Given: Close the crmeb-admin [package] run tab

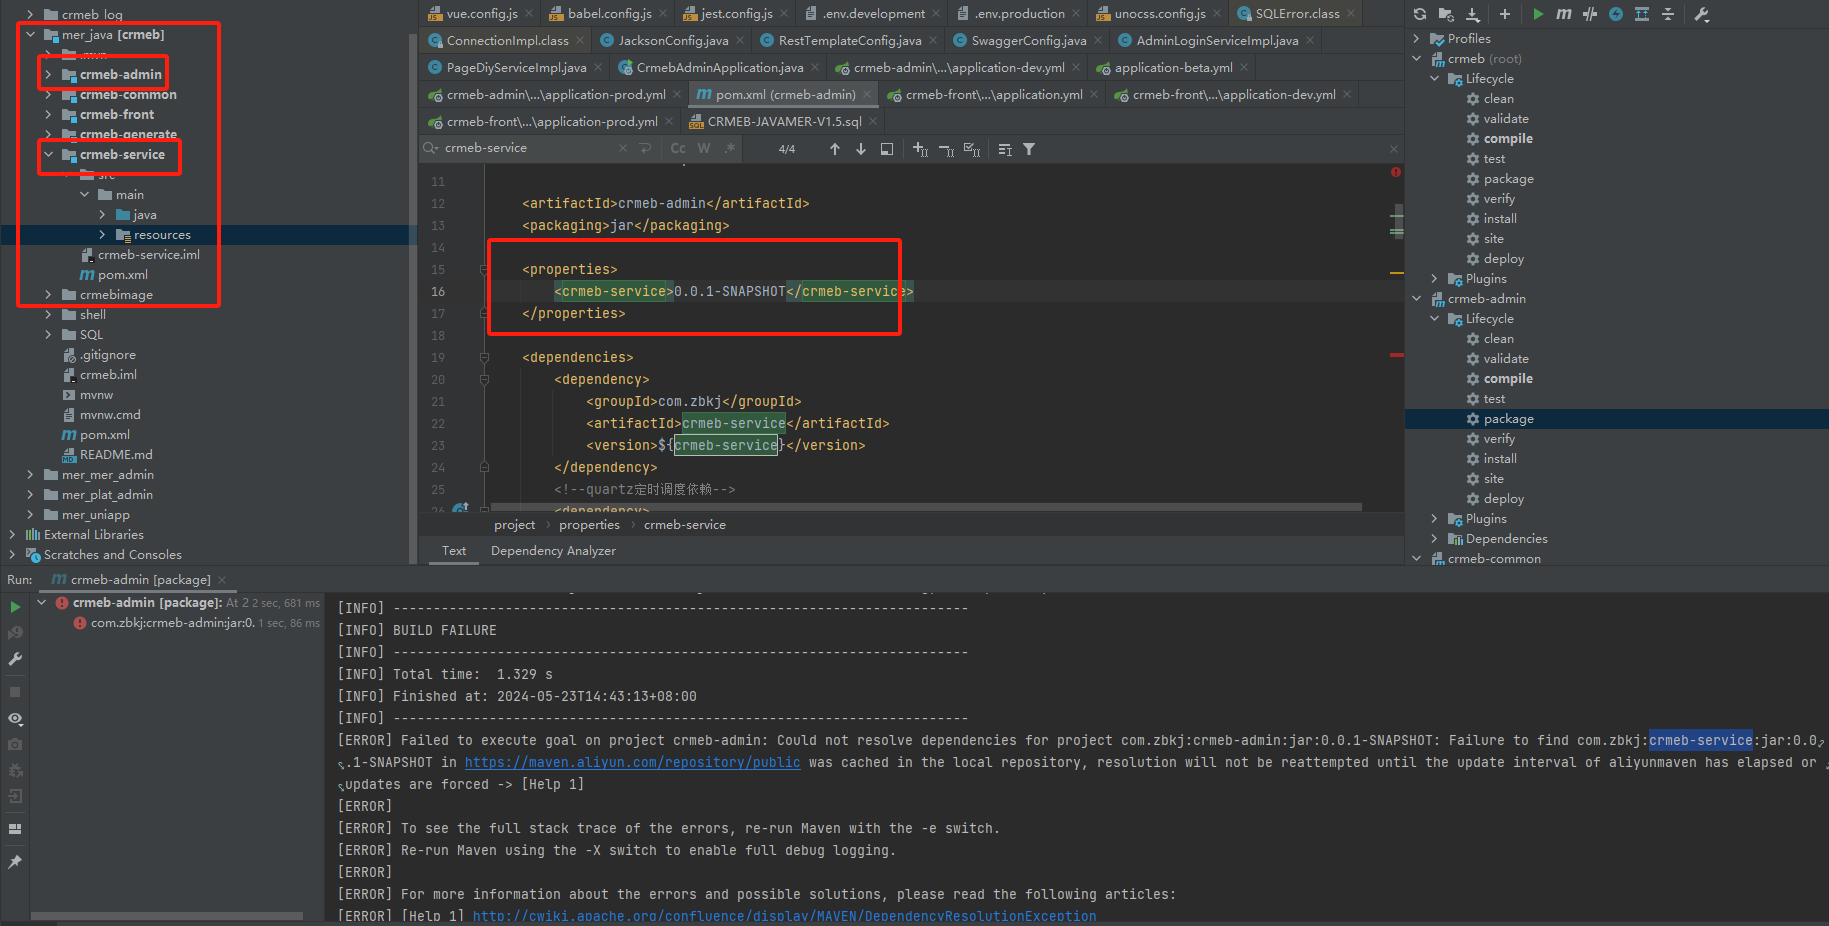Looking at the screenshot, I should pyautogui.click(x=222, y=580).
